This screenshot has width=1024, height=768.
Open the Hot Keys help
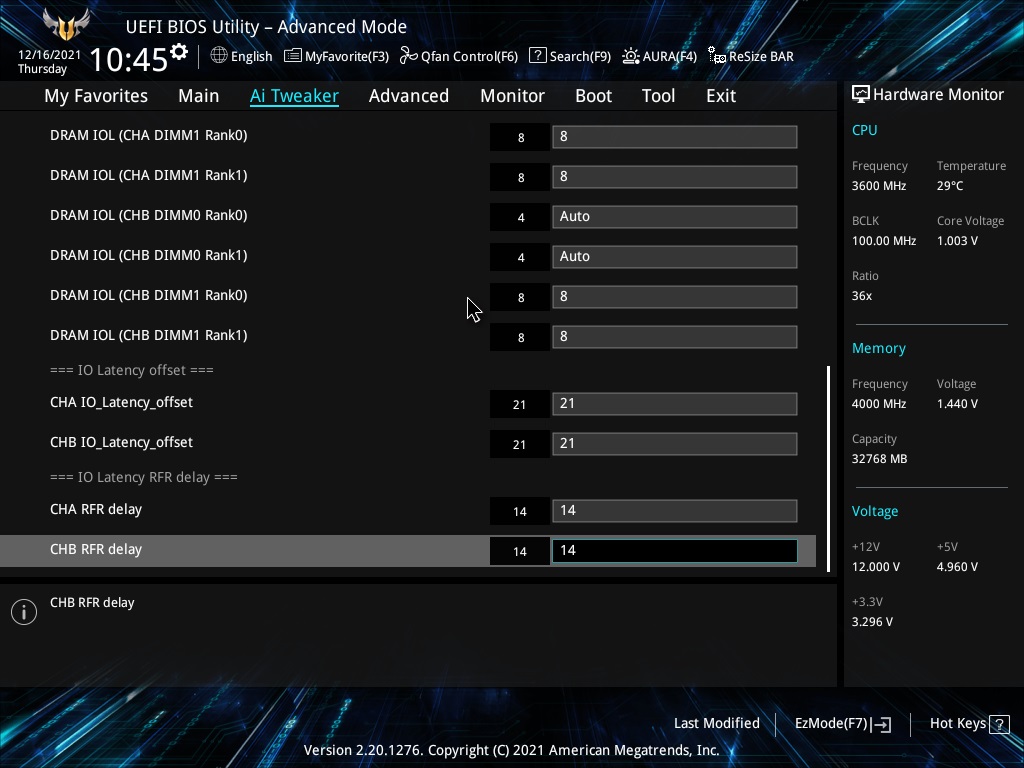coord(957,724)
